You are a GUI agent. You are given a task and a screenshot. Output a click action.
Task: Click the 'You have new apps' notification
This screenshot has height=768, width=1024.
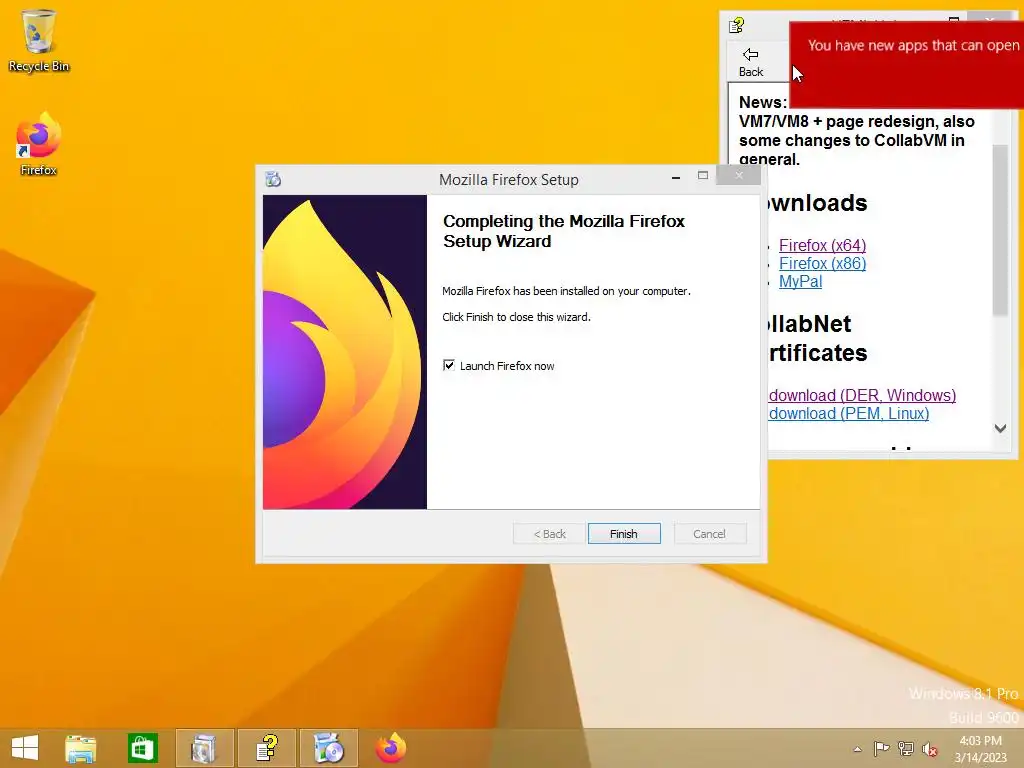[906, 64]
